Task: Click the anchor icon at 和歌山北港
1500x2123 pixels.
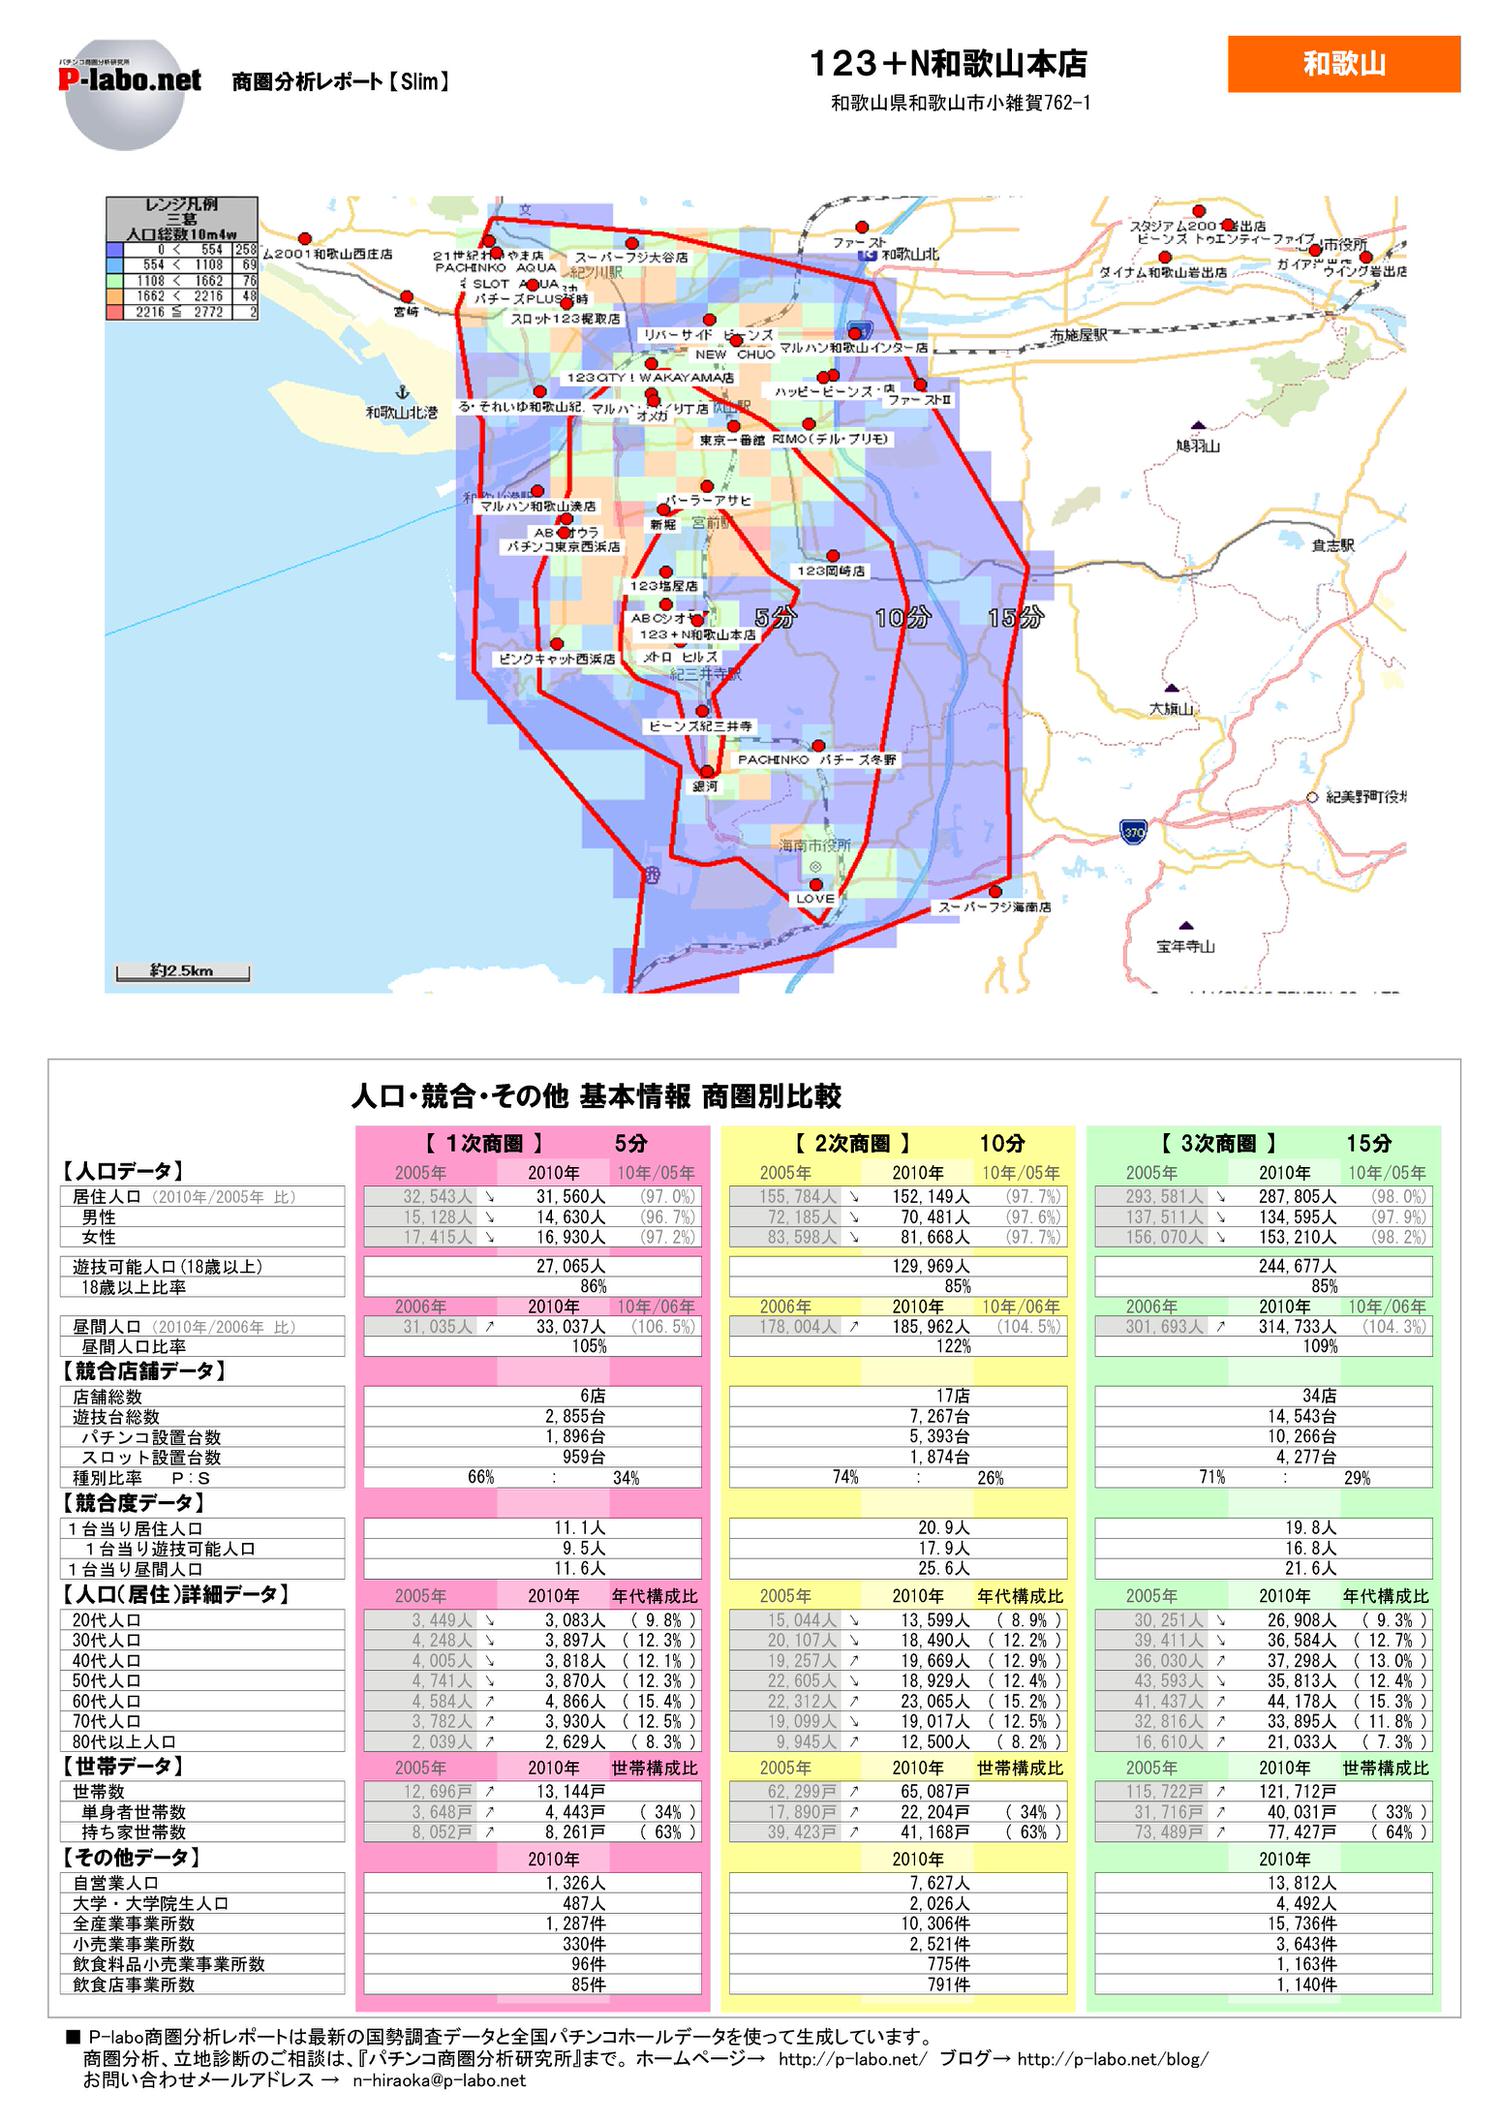Action: (x=400, y=392)
